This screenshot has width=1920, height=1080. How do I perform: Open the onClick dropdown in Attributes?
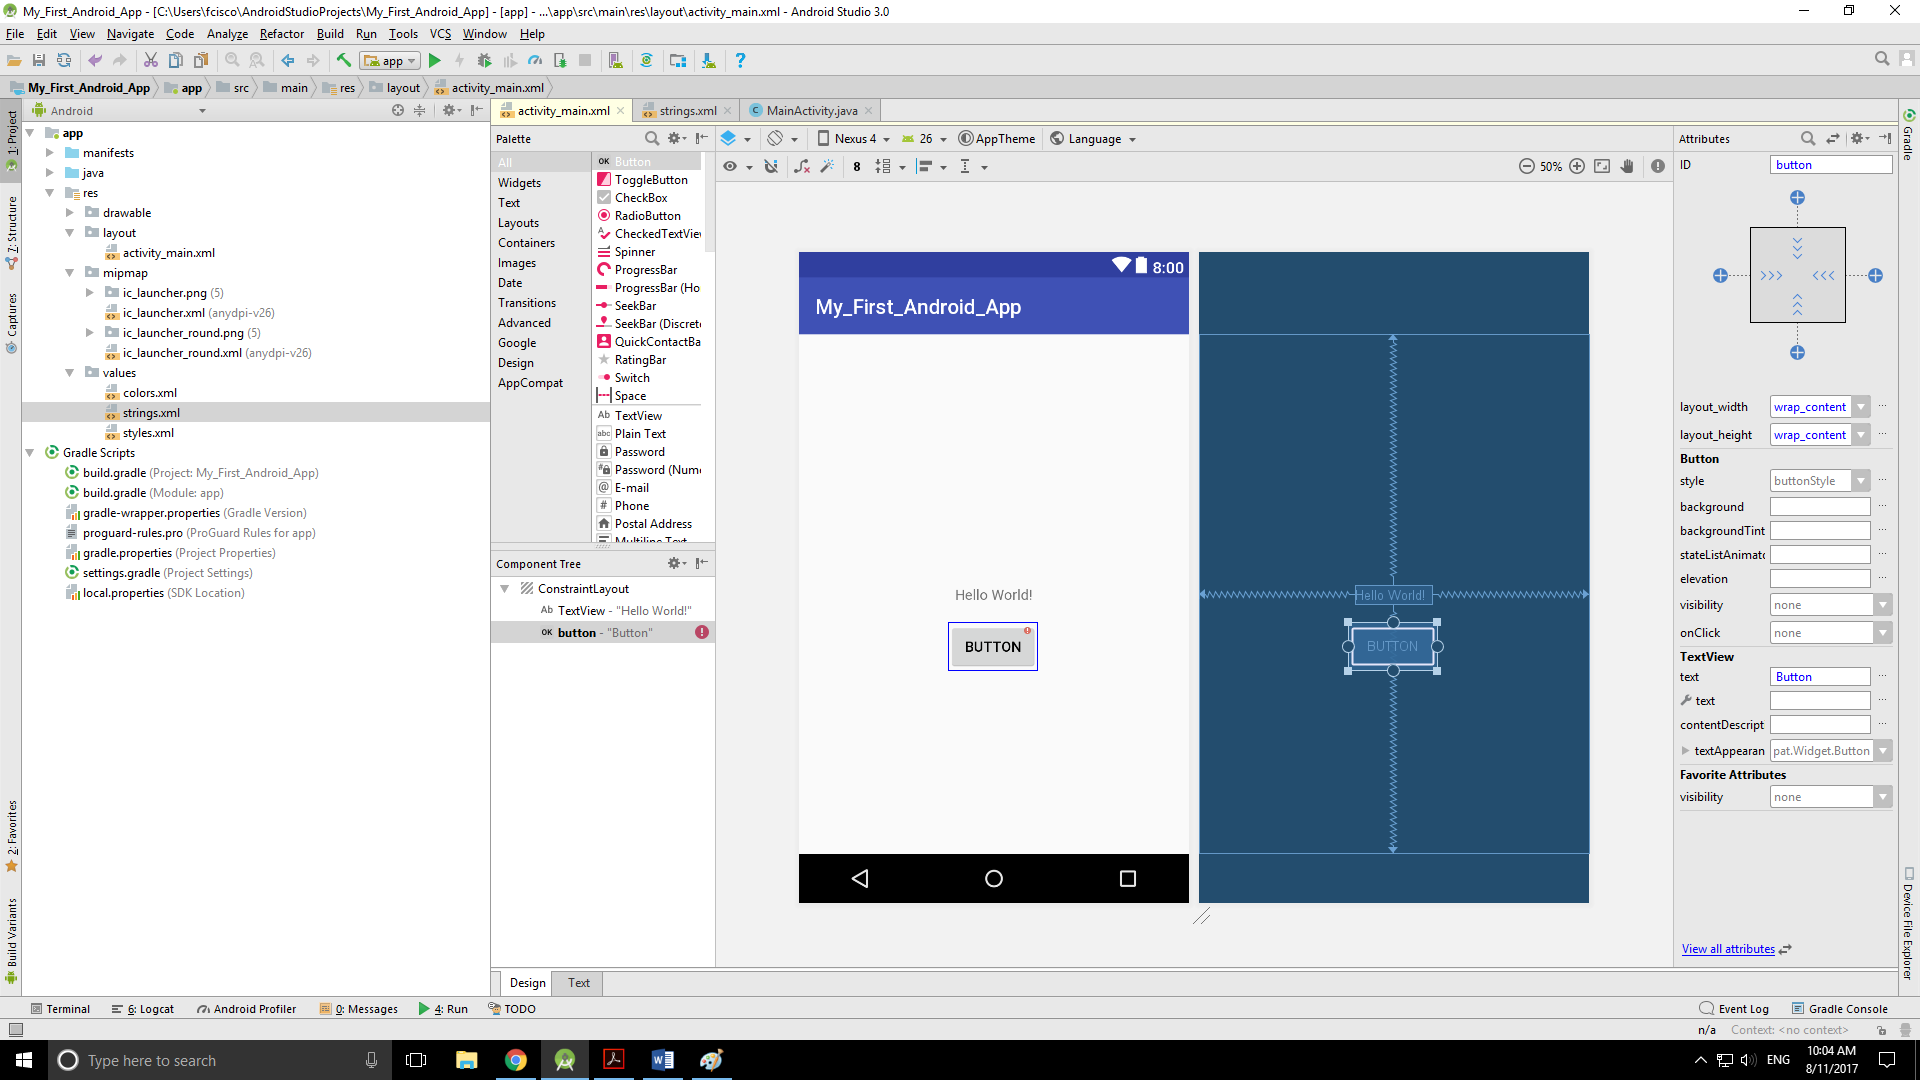point(1882,633)
